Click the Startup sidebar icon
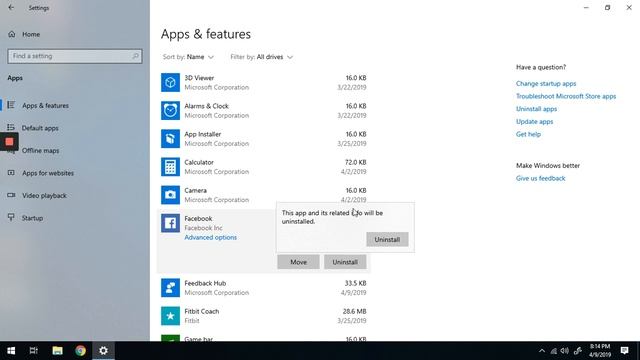 [11, 218]
